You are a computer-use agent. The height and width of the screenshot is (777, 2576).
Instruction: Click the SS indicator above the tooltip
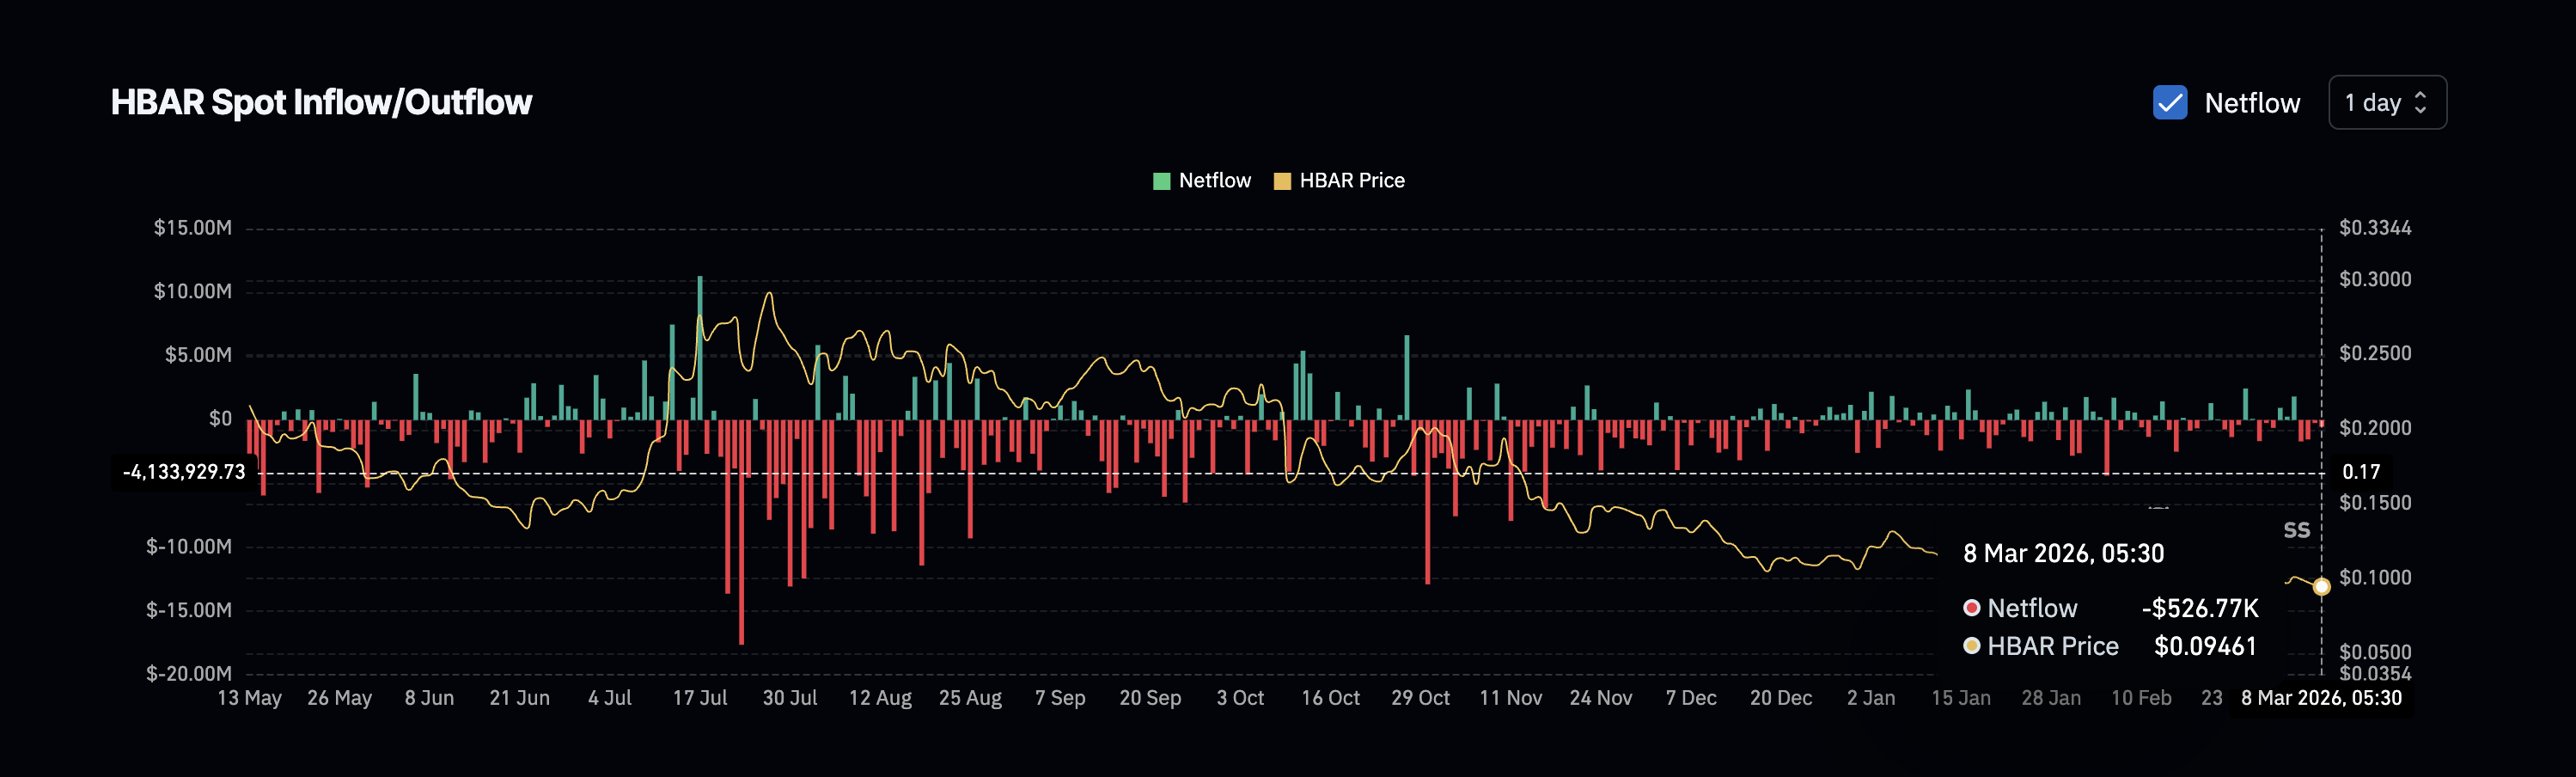click(x=2296, y=530)
